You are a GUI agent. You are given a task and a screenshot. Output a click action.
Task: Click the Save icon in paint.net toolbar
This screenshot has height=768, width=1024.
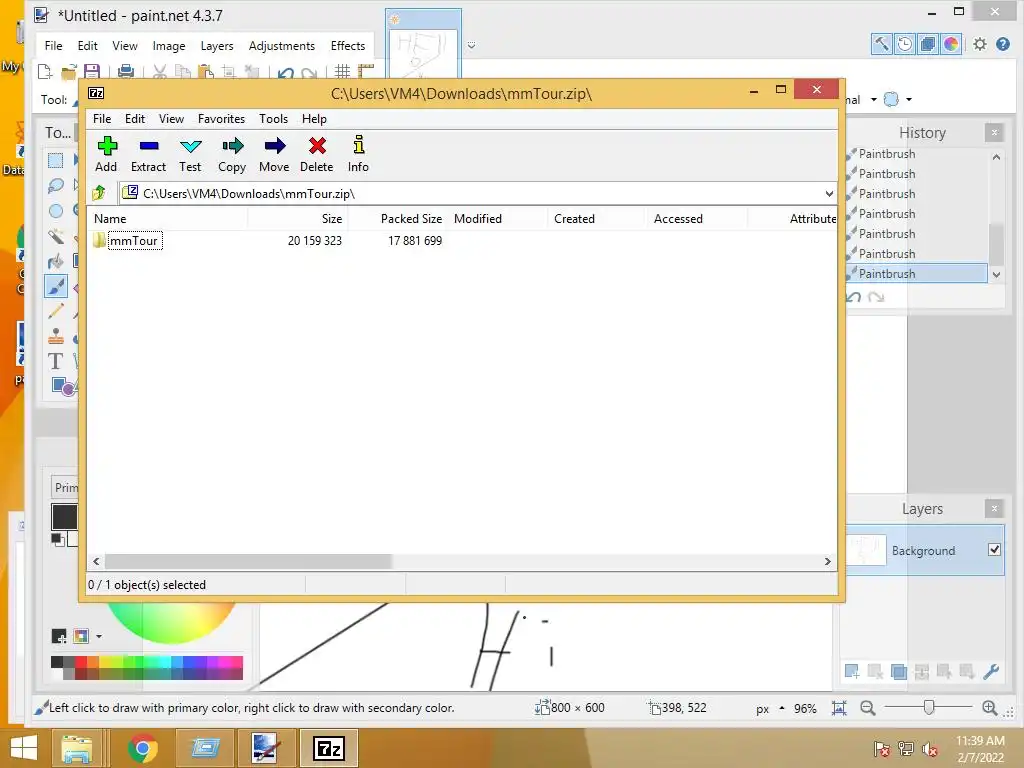92,71
